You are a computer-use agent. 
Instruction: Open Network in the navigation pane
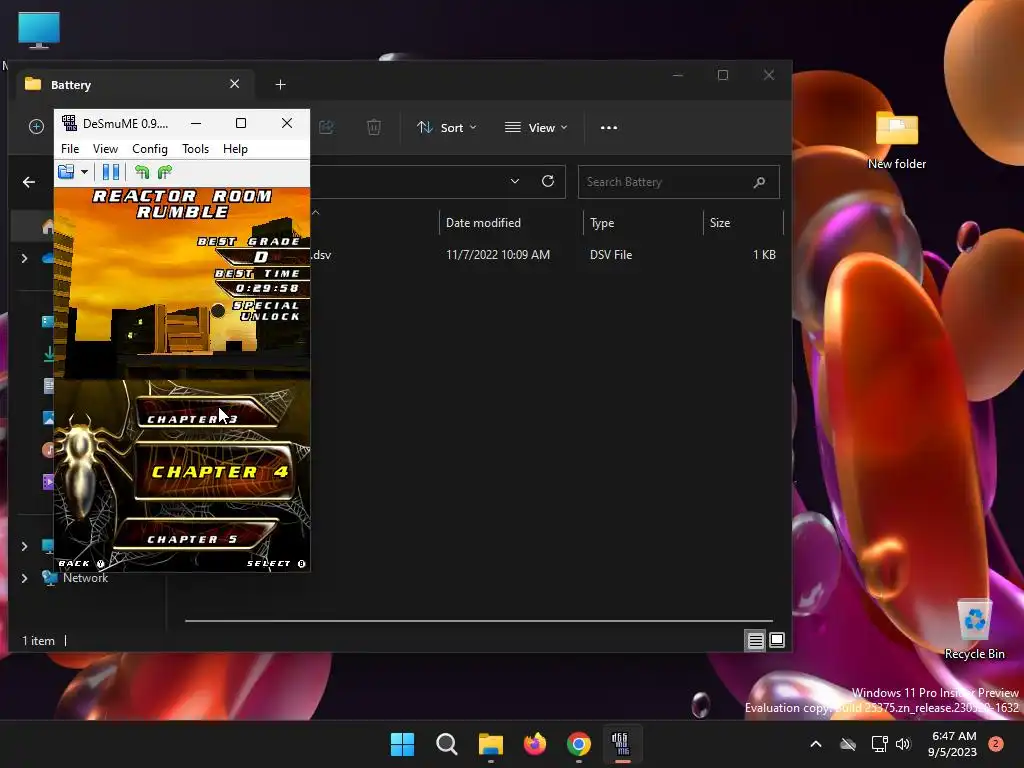(85, 578)
